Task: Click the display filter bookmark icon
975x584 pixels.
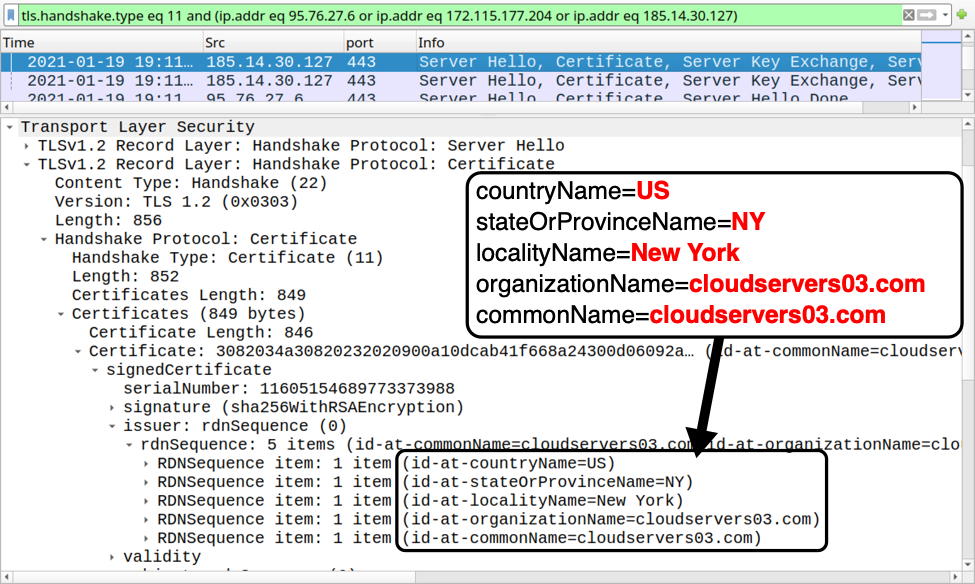Action: point(10,16)
